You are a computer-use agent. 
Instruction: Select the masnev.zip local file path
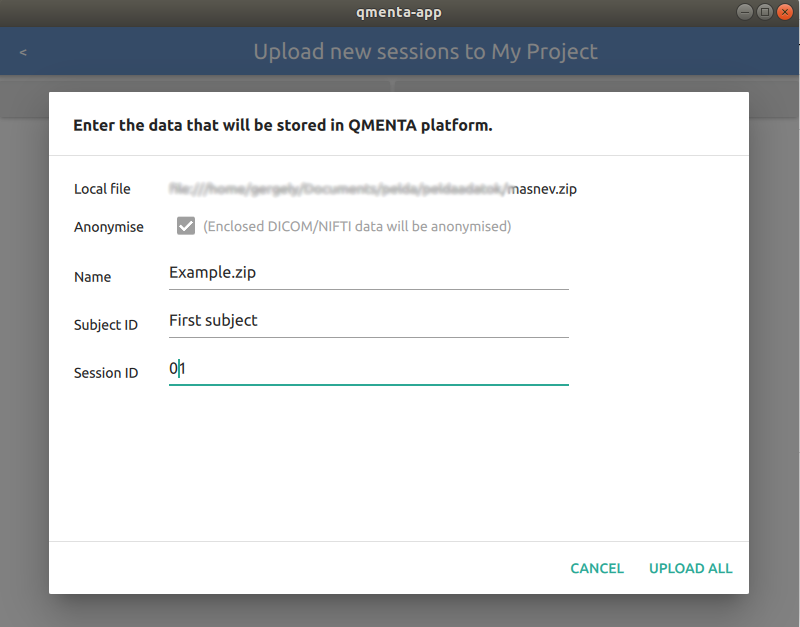(x=373, y=189)
